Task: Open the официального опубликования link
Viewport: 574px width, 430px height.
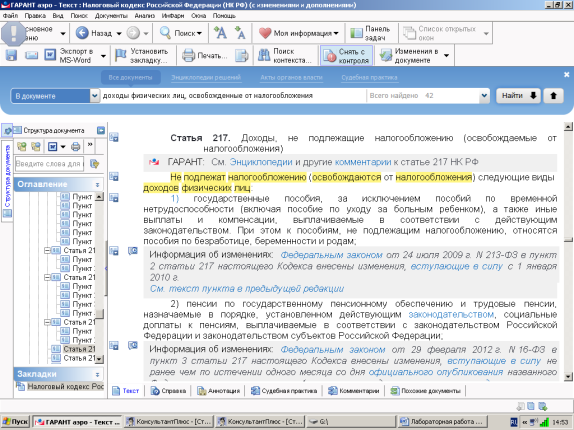Action: click(436, 372)
